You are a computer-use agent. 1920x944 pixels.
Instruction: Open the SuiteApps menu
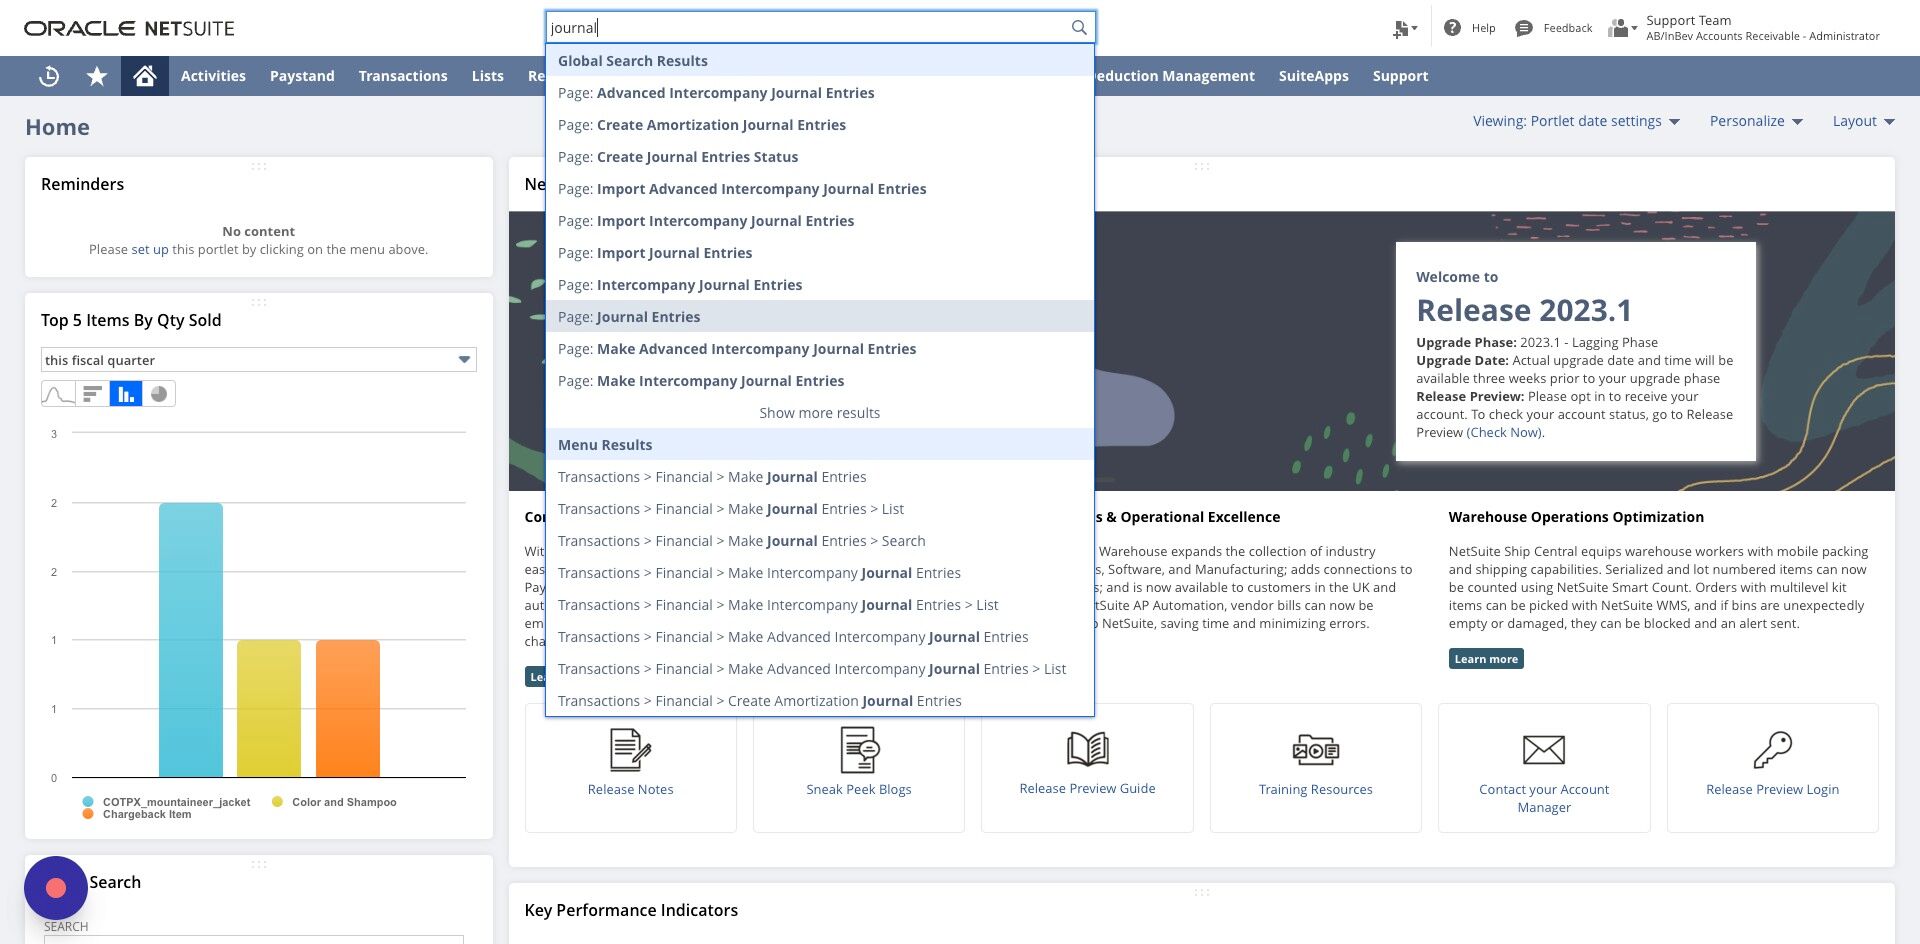[1313, 76]
